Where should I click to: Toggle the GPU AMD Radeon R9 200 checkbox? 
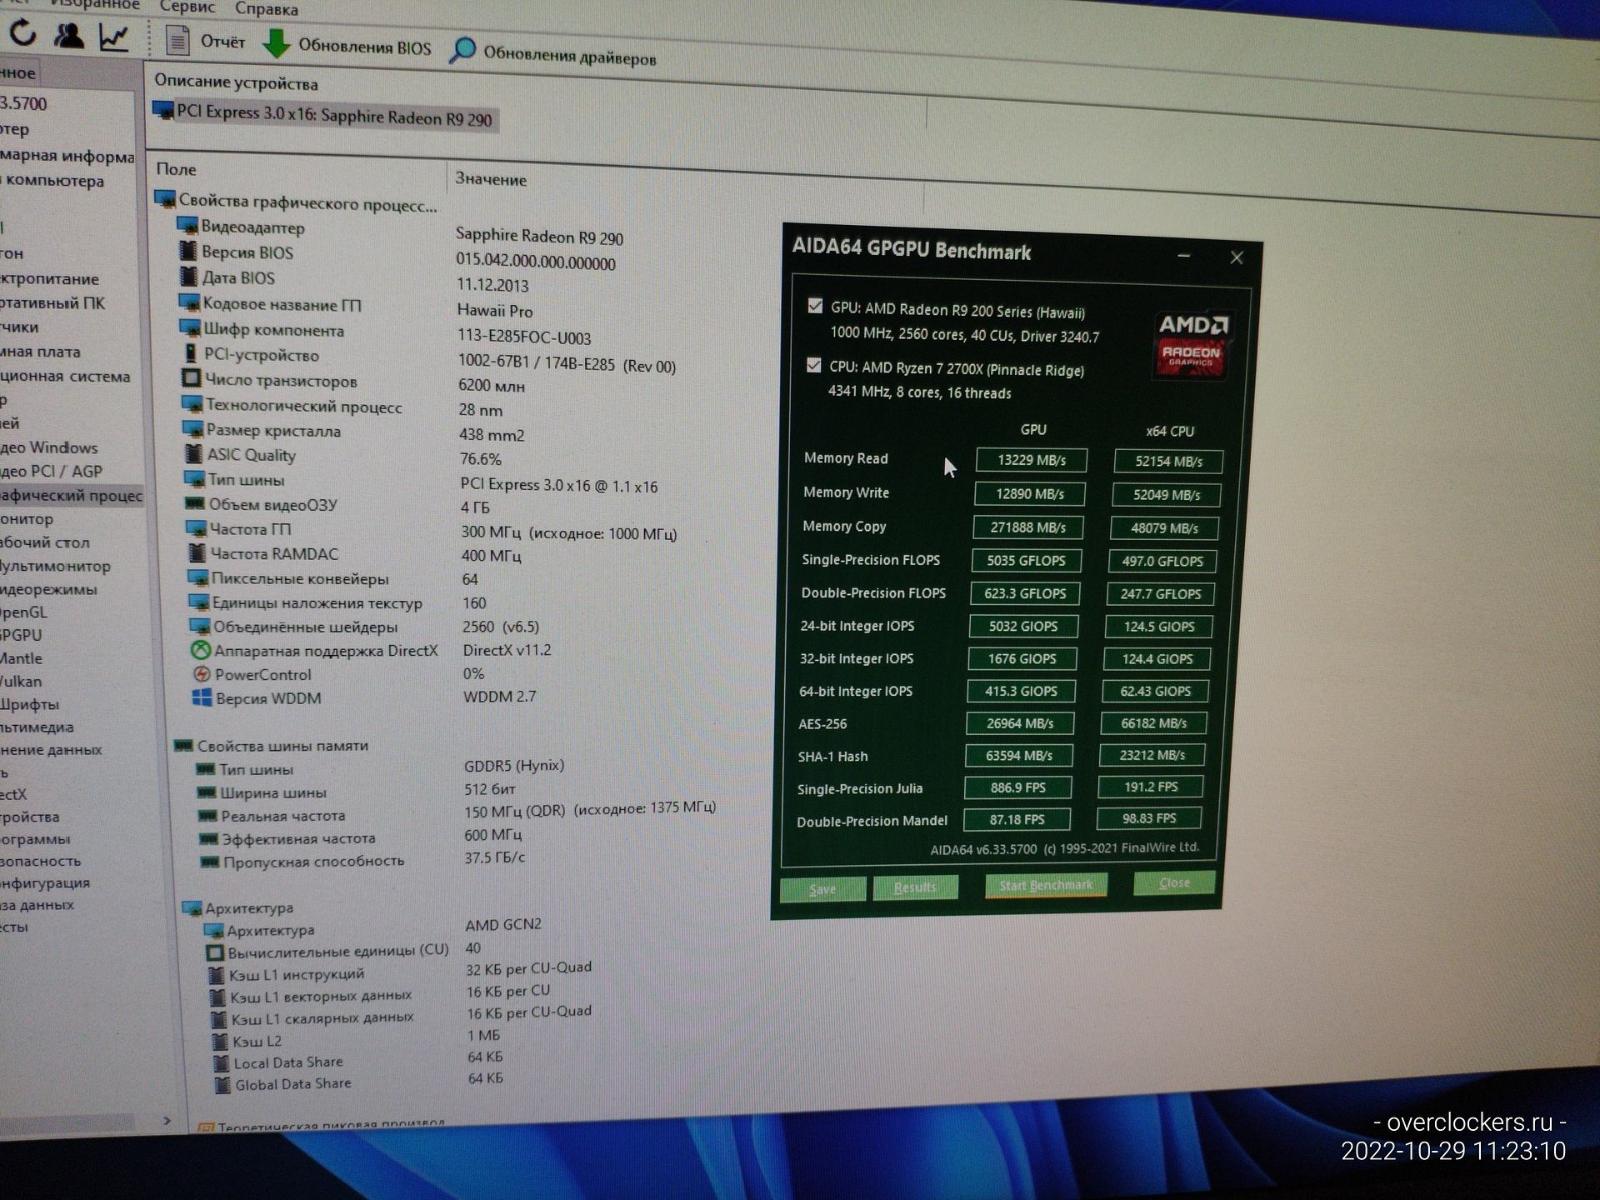(x=815, y=306)
